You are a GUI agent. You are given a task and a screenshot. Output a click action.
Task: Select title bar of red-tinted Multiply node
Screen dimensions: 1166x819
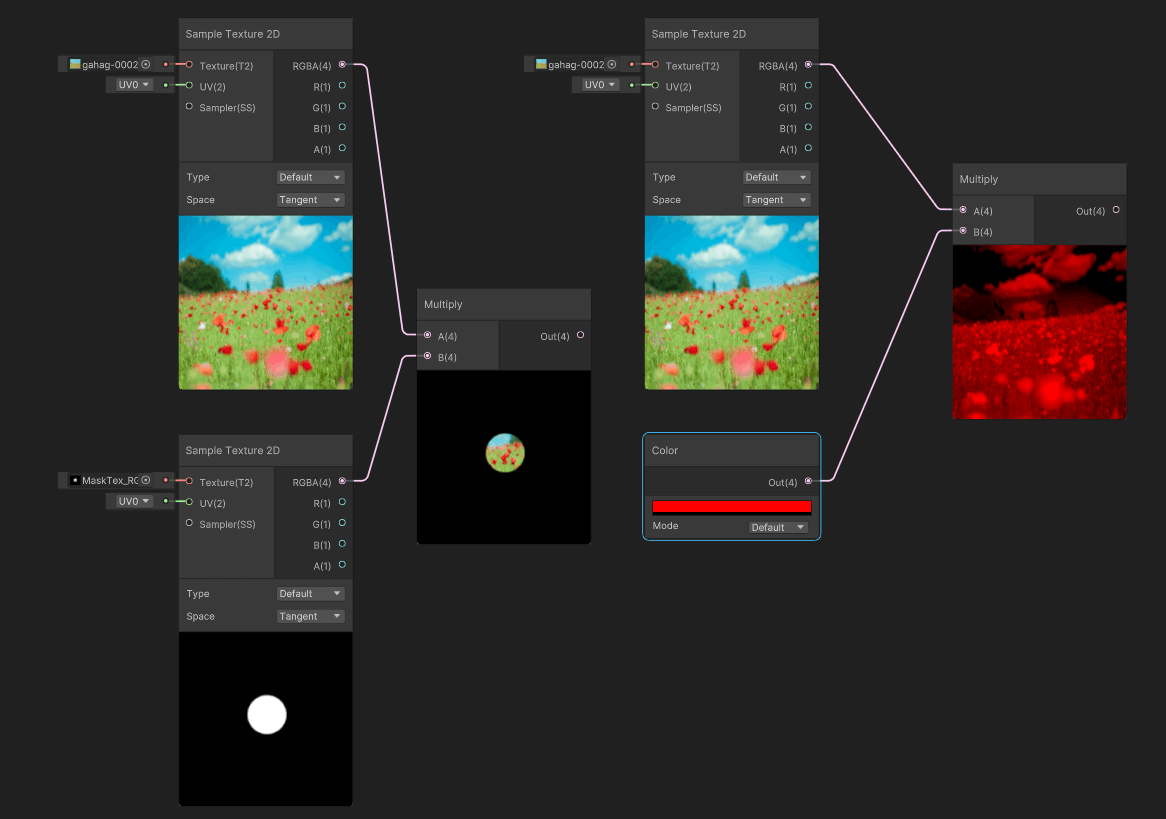[1040, 179]
